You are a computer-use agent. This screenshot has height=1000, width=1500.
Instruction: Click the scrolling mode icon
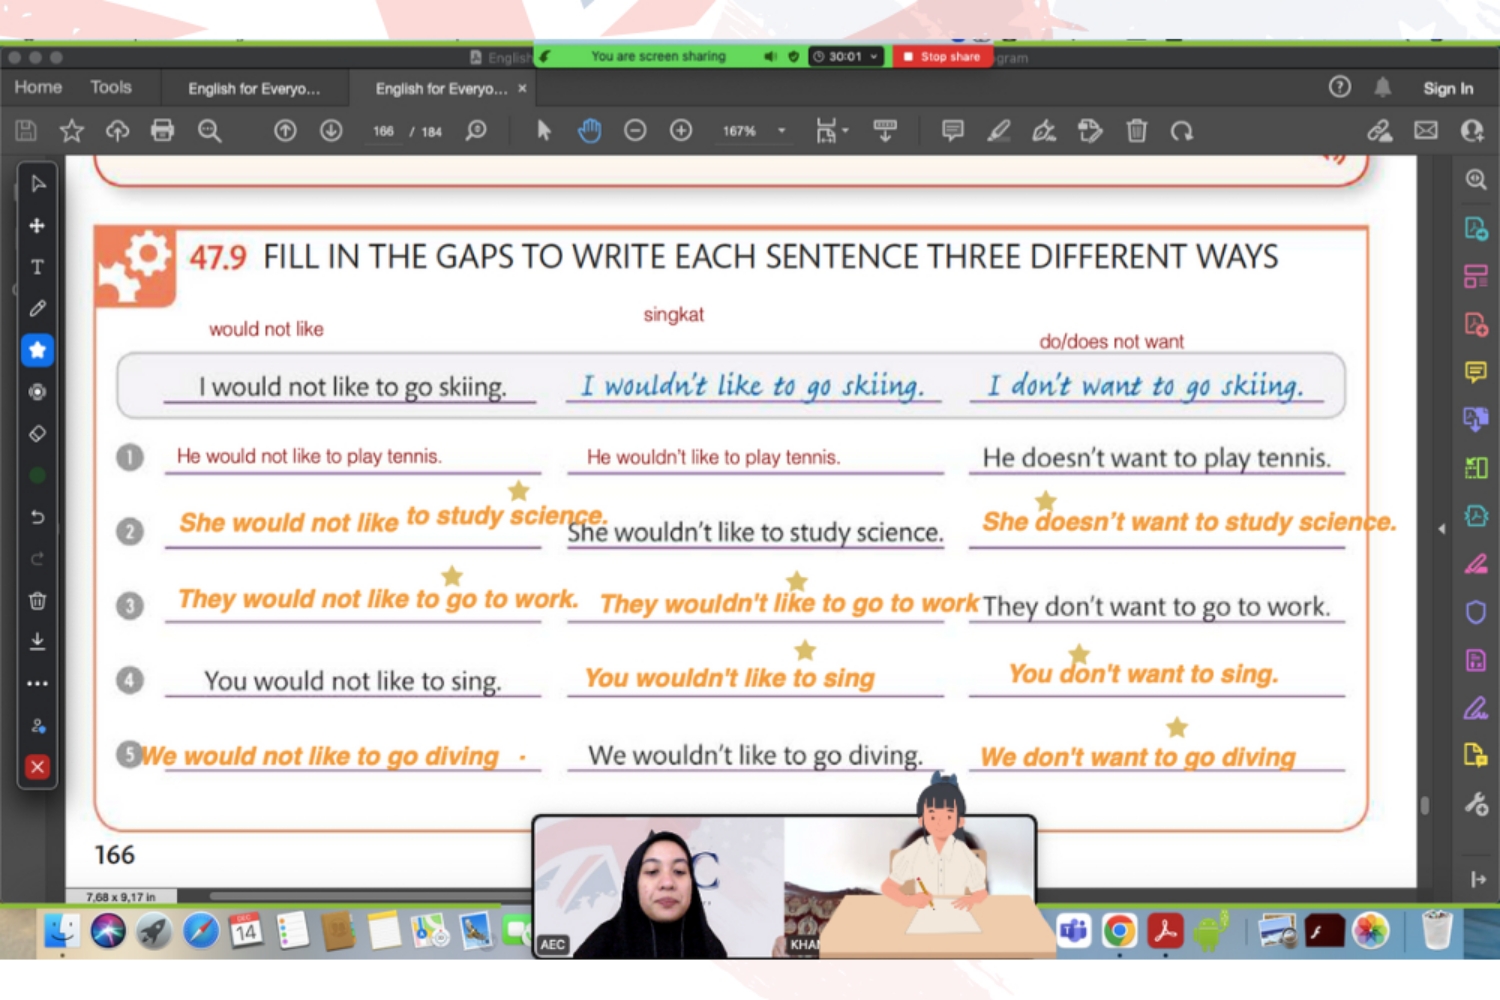click(x=885, y=130)
